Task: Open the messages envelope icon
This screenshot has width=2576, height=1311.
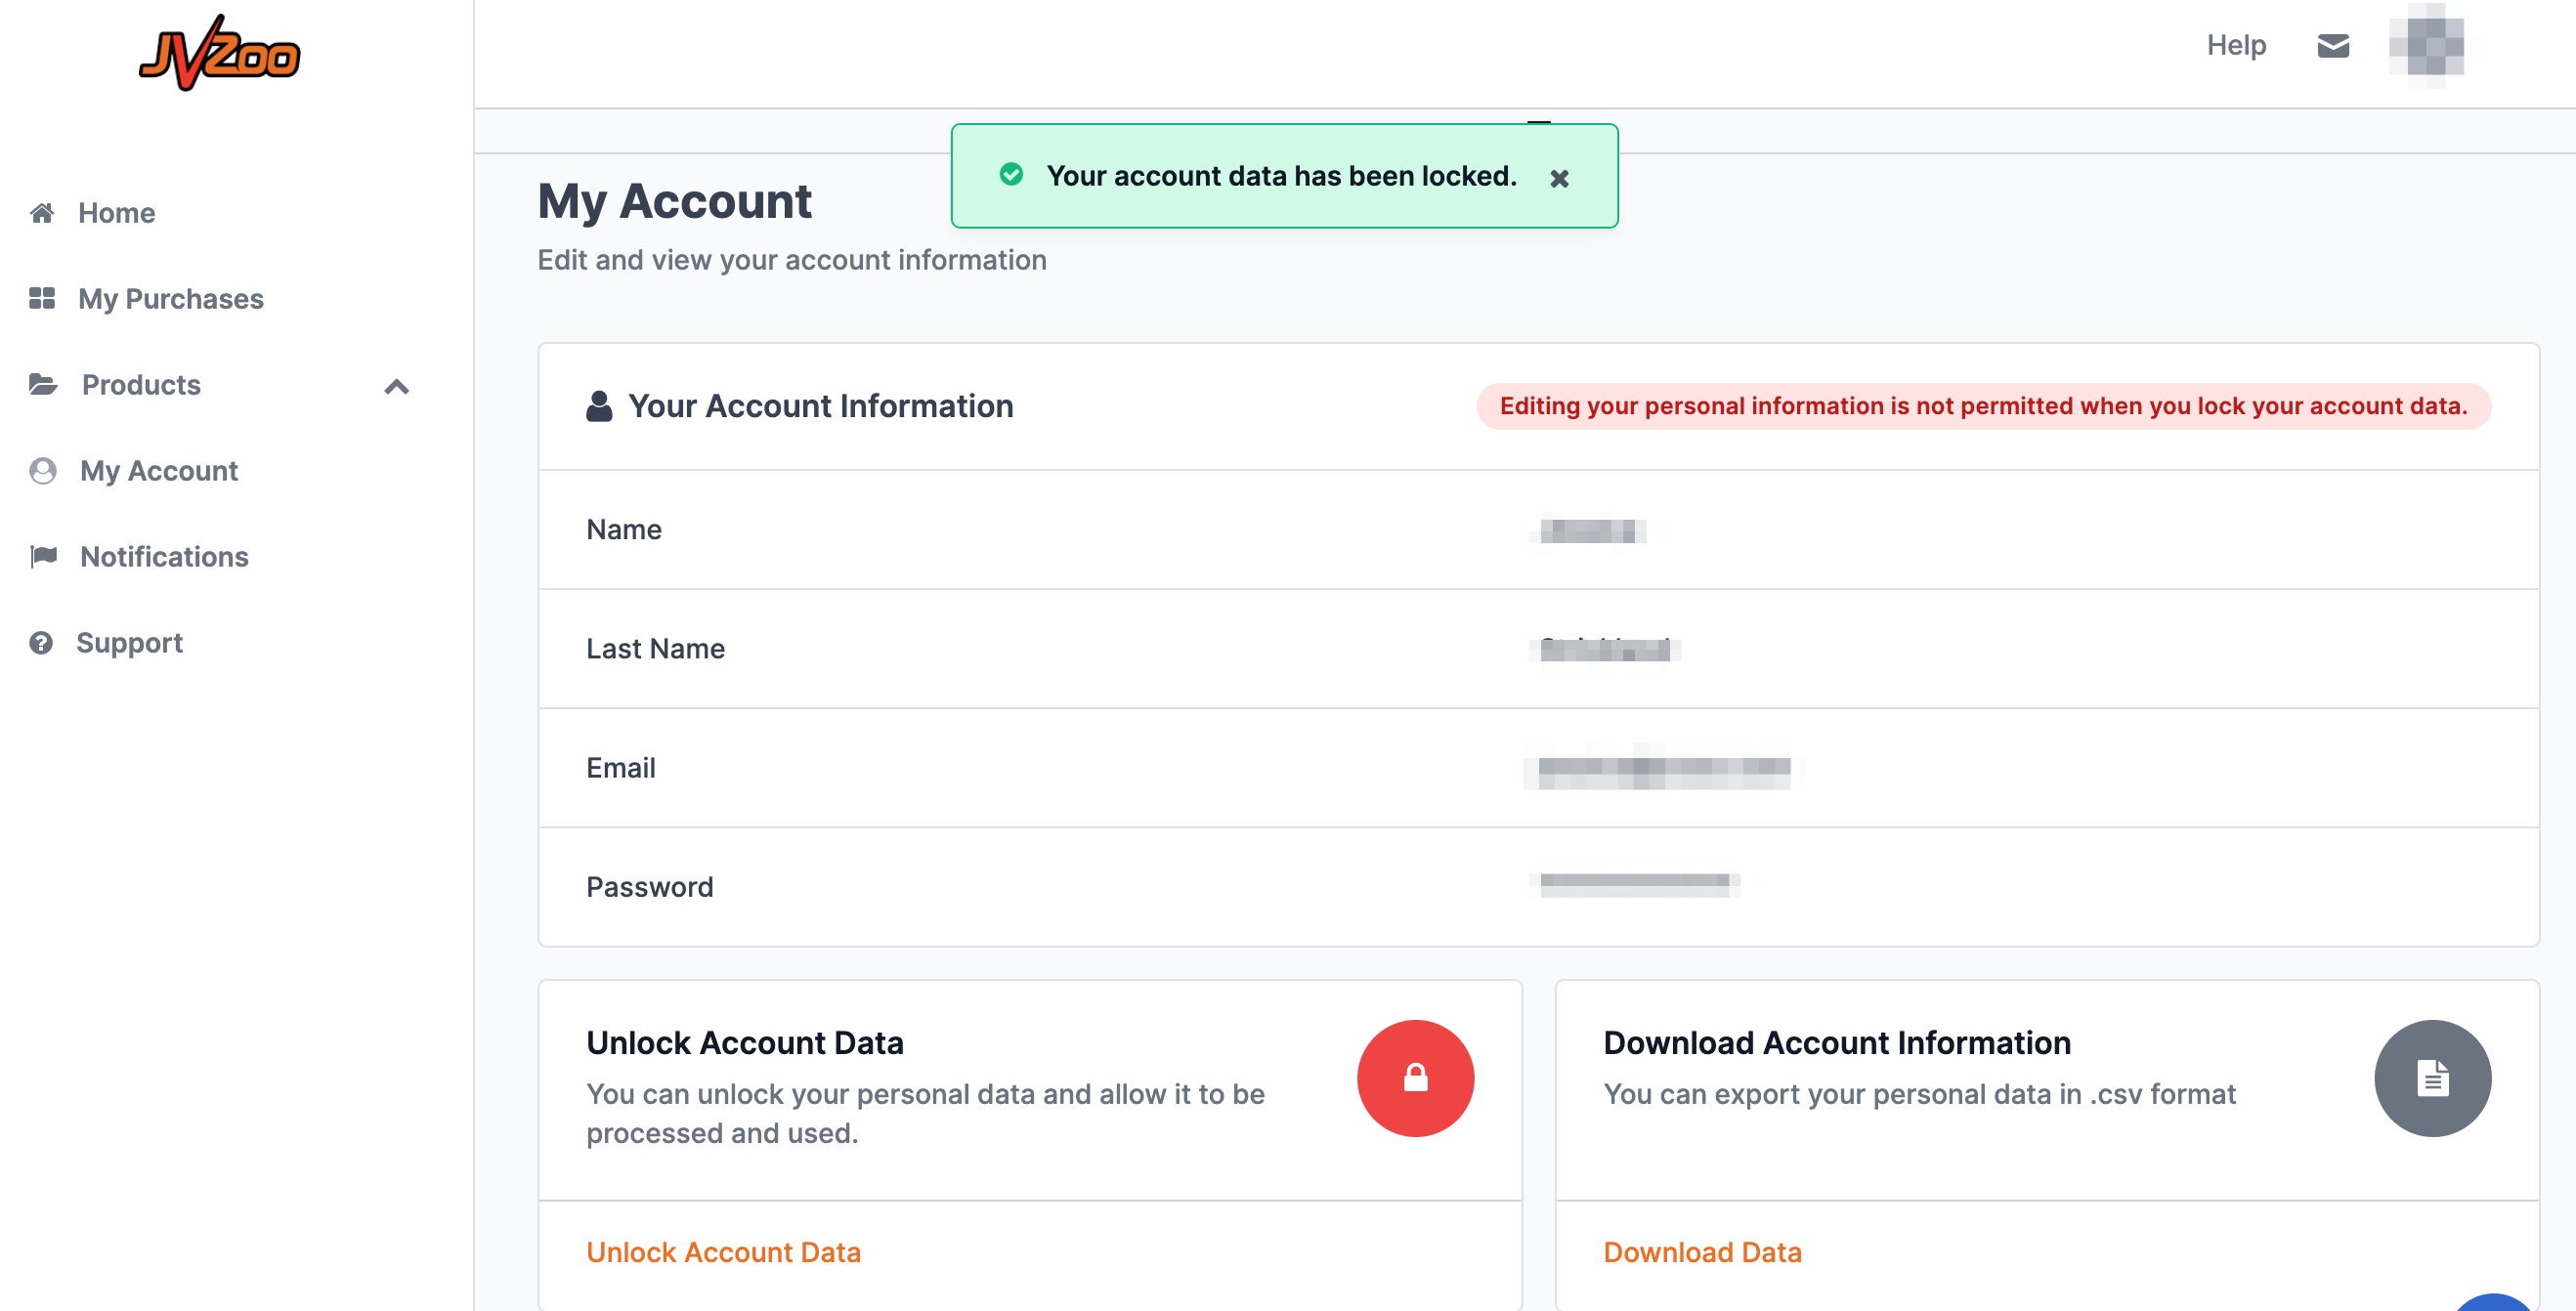Action: pyautogui.click(x=2333, y=46)
